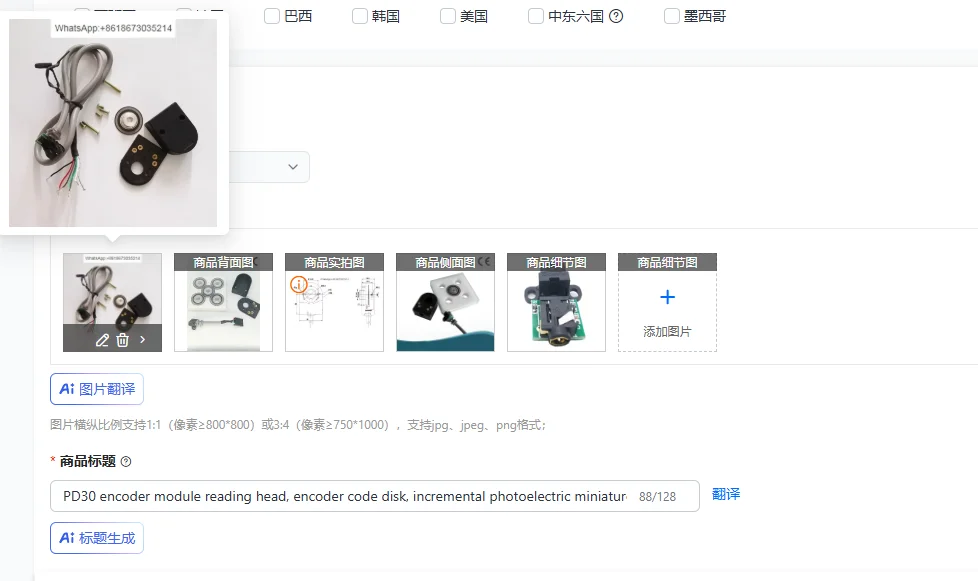The height and width of the screenshot is (581, 978).
Task: Delete the first product image with trash icon
Action: pyautogui.click(x=123, y=340)
